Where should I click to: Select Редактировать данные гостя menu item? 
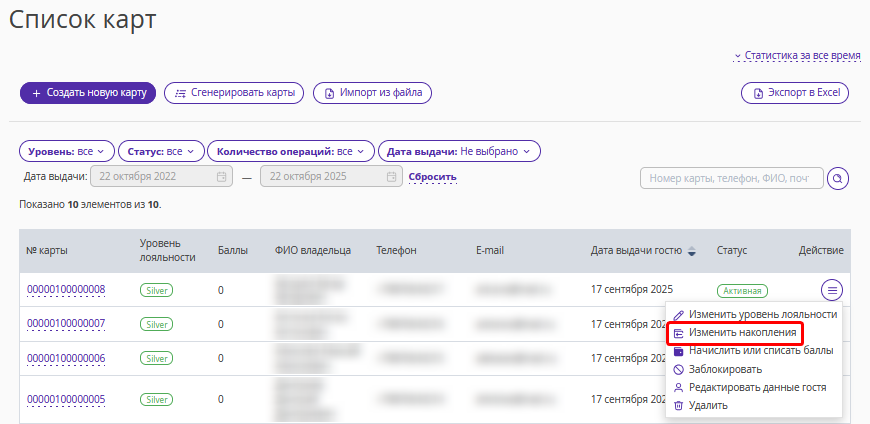coord(757,387)
